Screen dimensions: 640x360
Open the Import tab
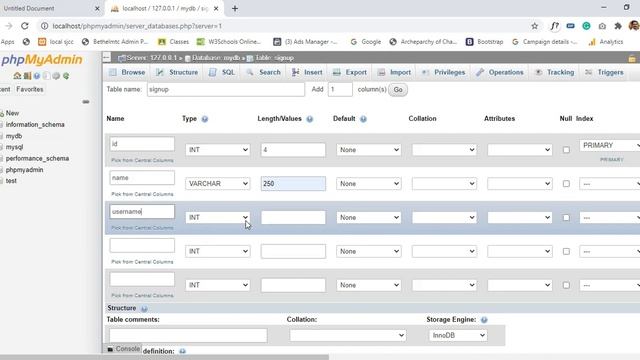click(394, 72)
